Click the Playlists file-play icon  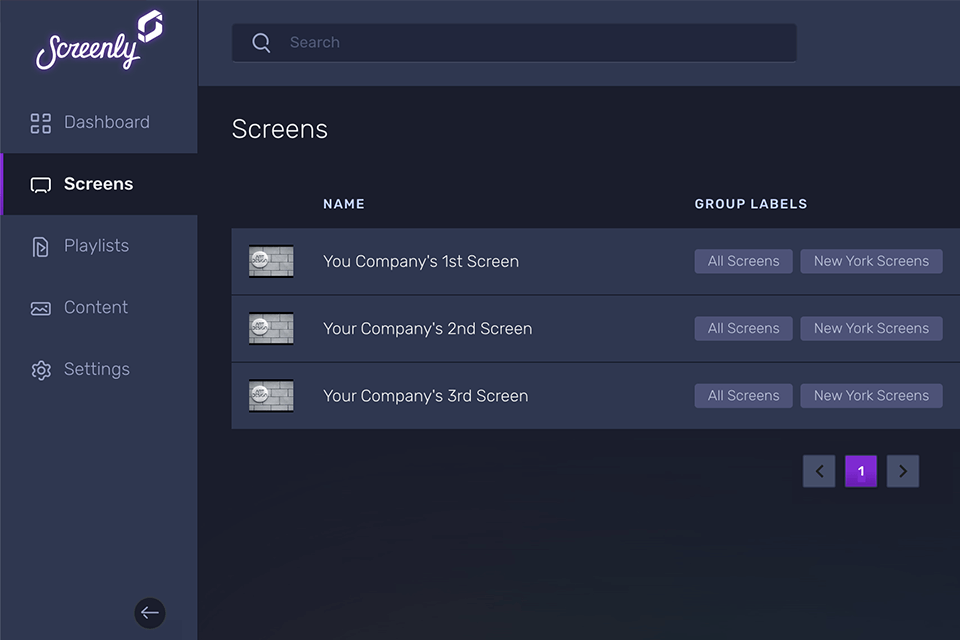(40, 247)
